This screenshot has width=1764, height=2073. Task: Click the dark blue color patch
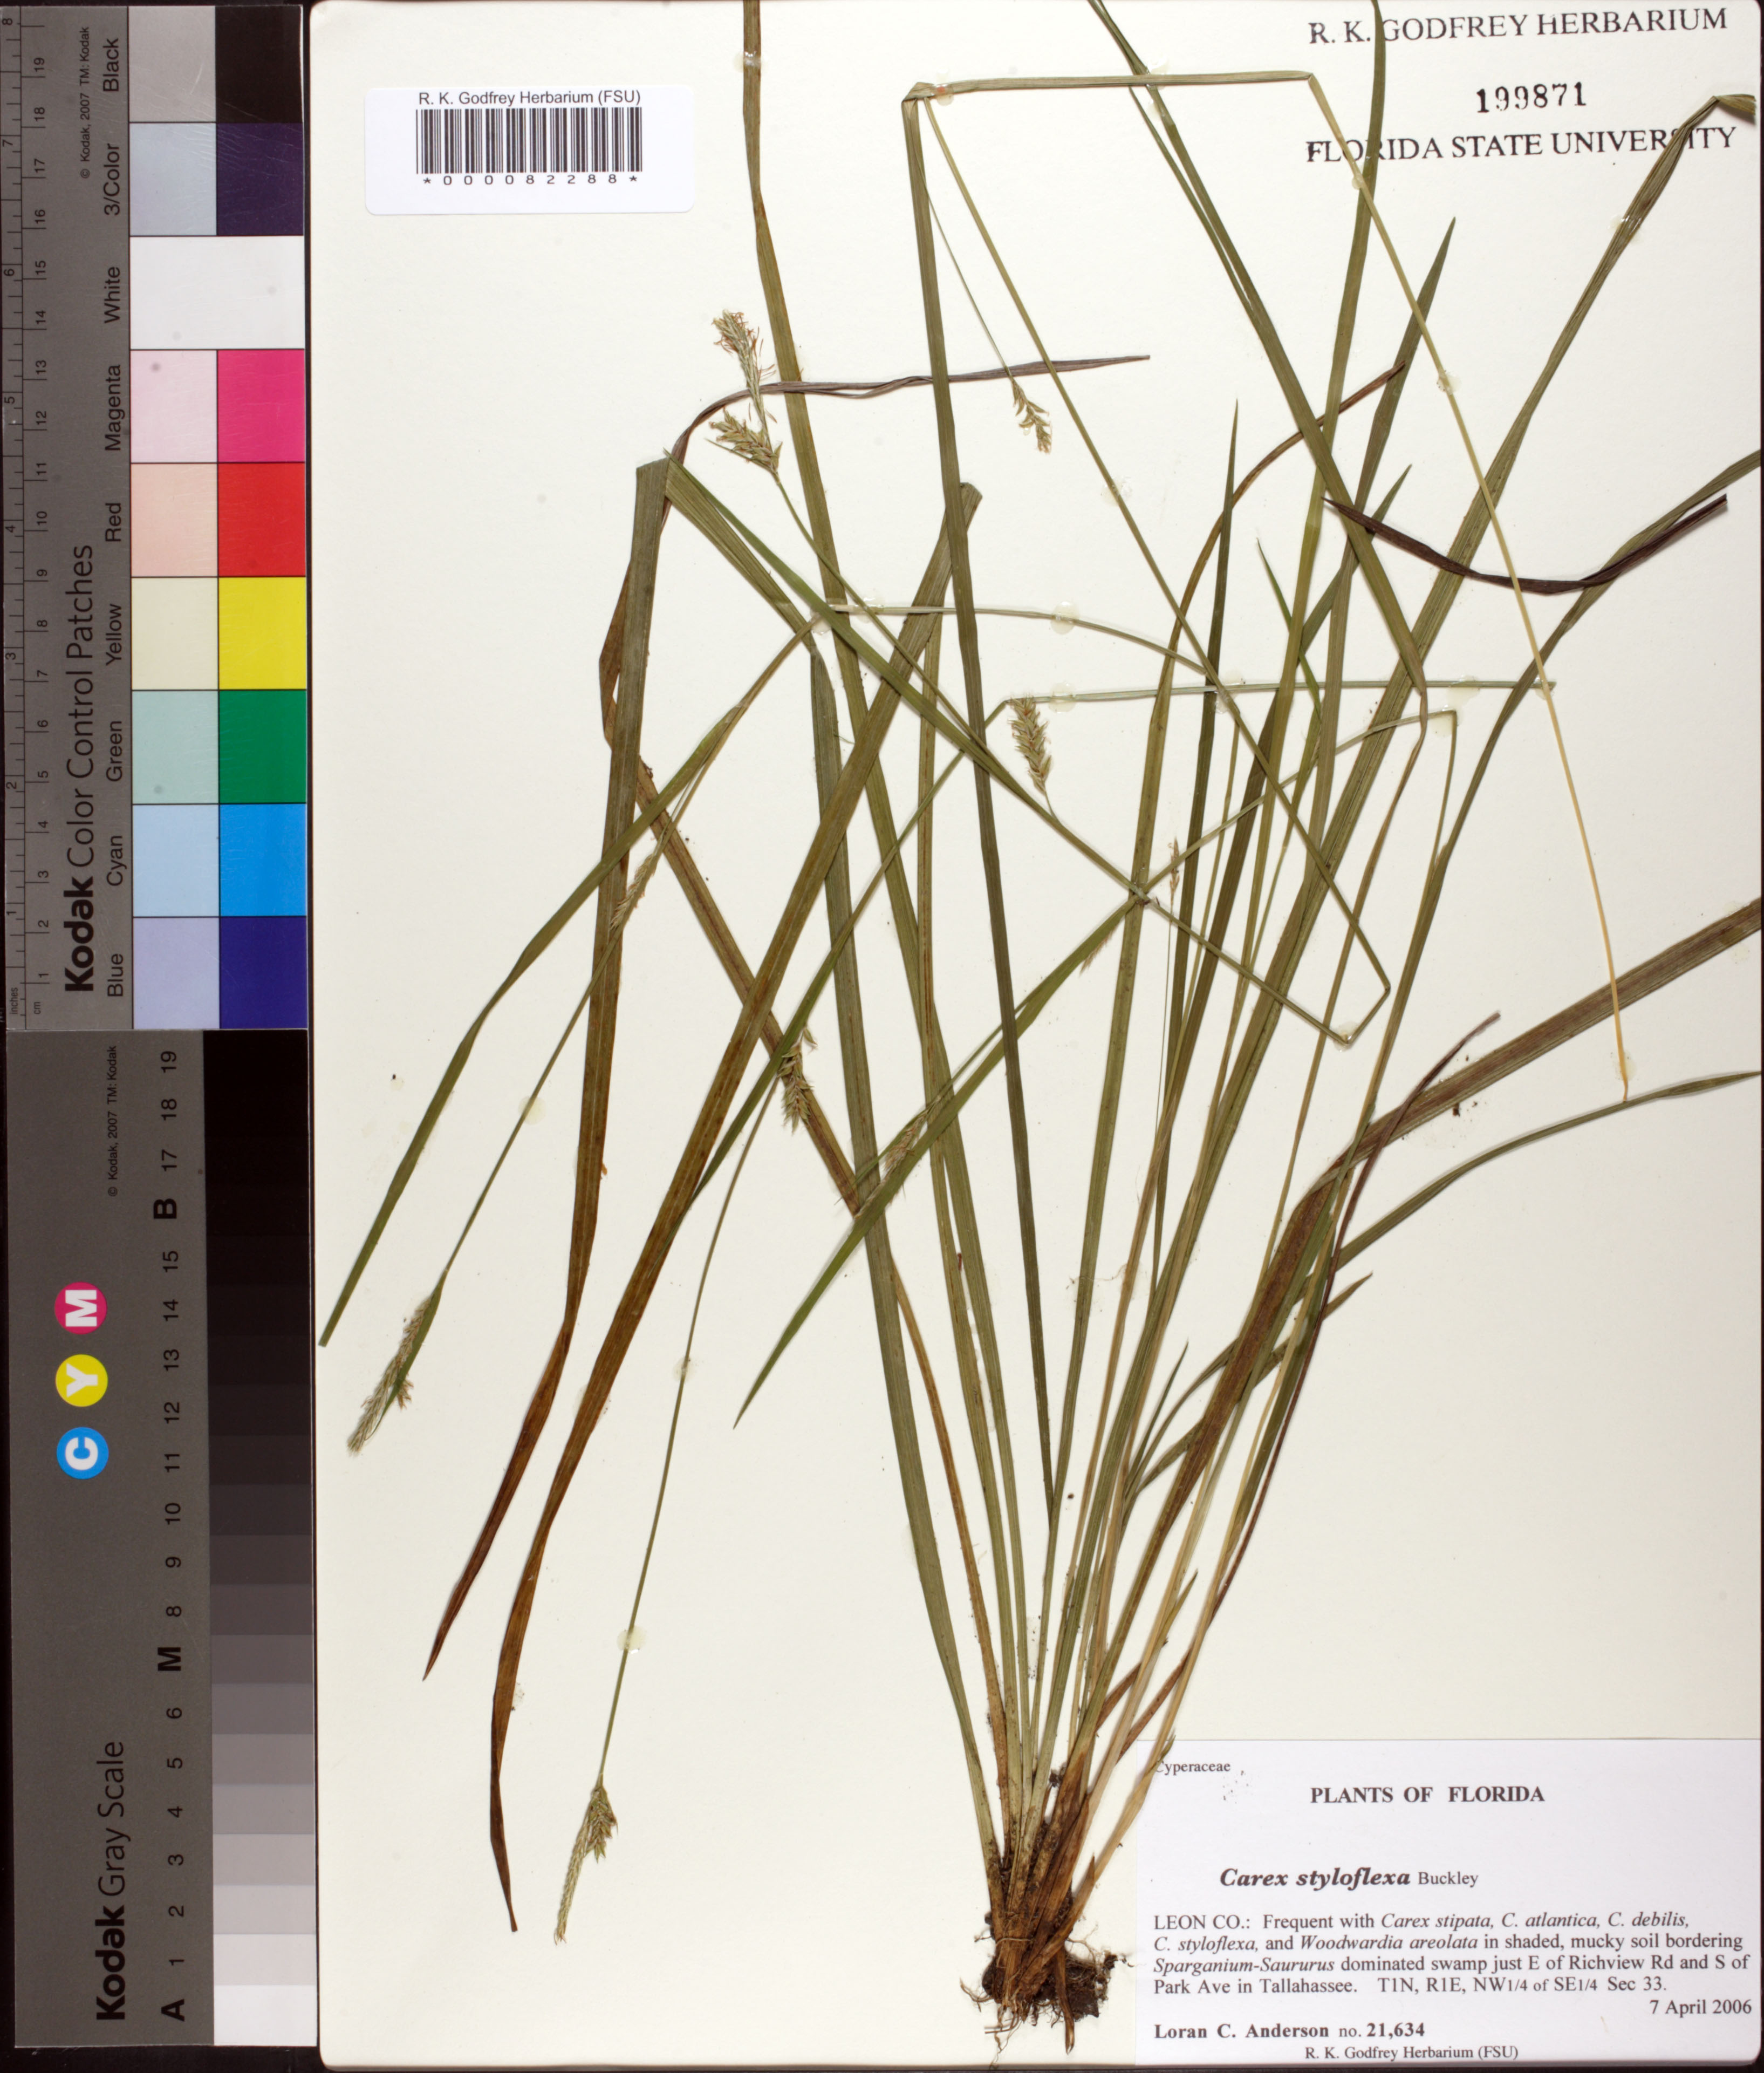coord(261,971)
